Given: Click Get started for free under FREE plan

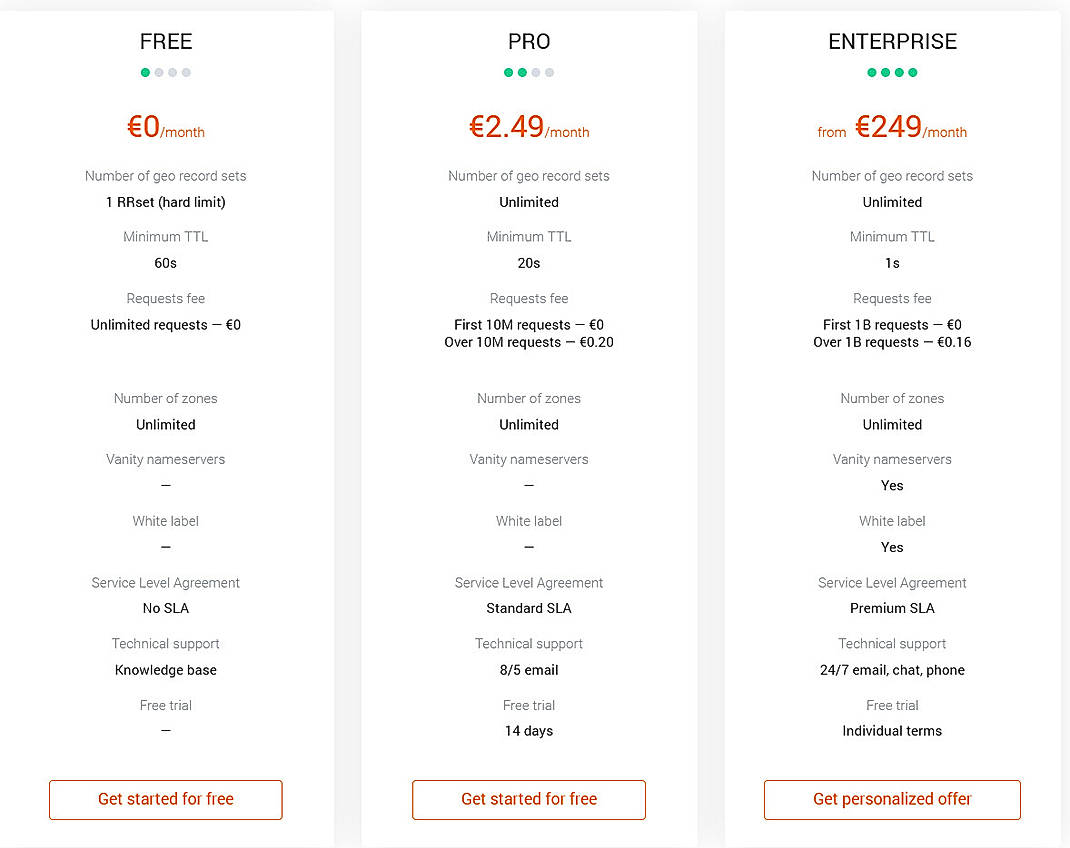Looking at the screenshot, I should (165, 799).
